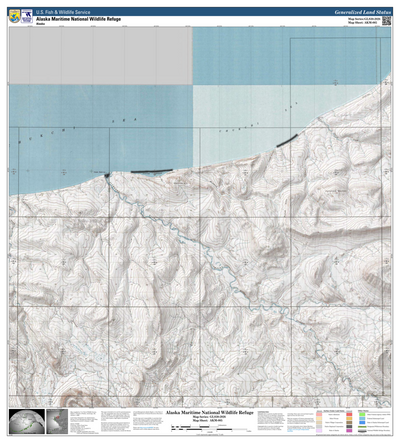Pick the orange legend swatch
This screenshot has height=443, width=400.
click(349, 418)
